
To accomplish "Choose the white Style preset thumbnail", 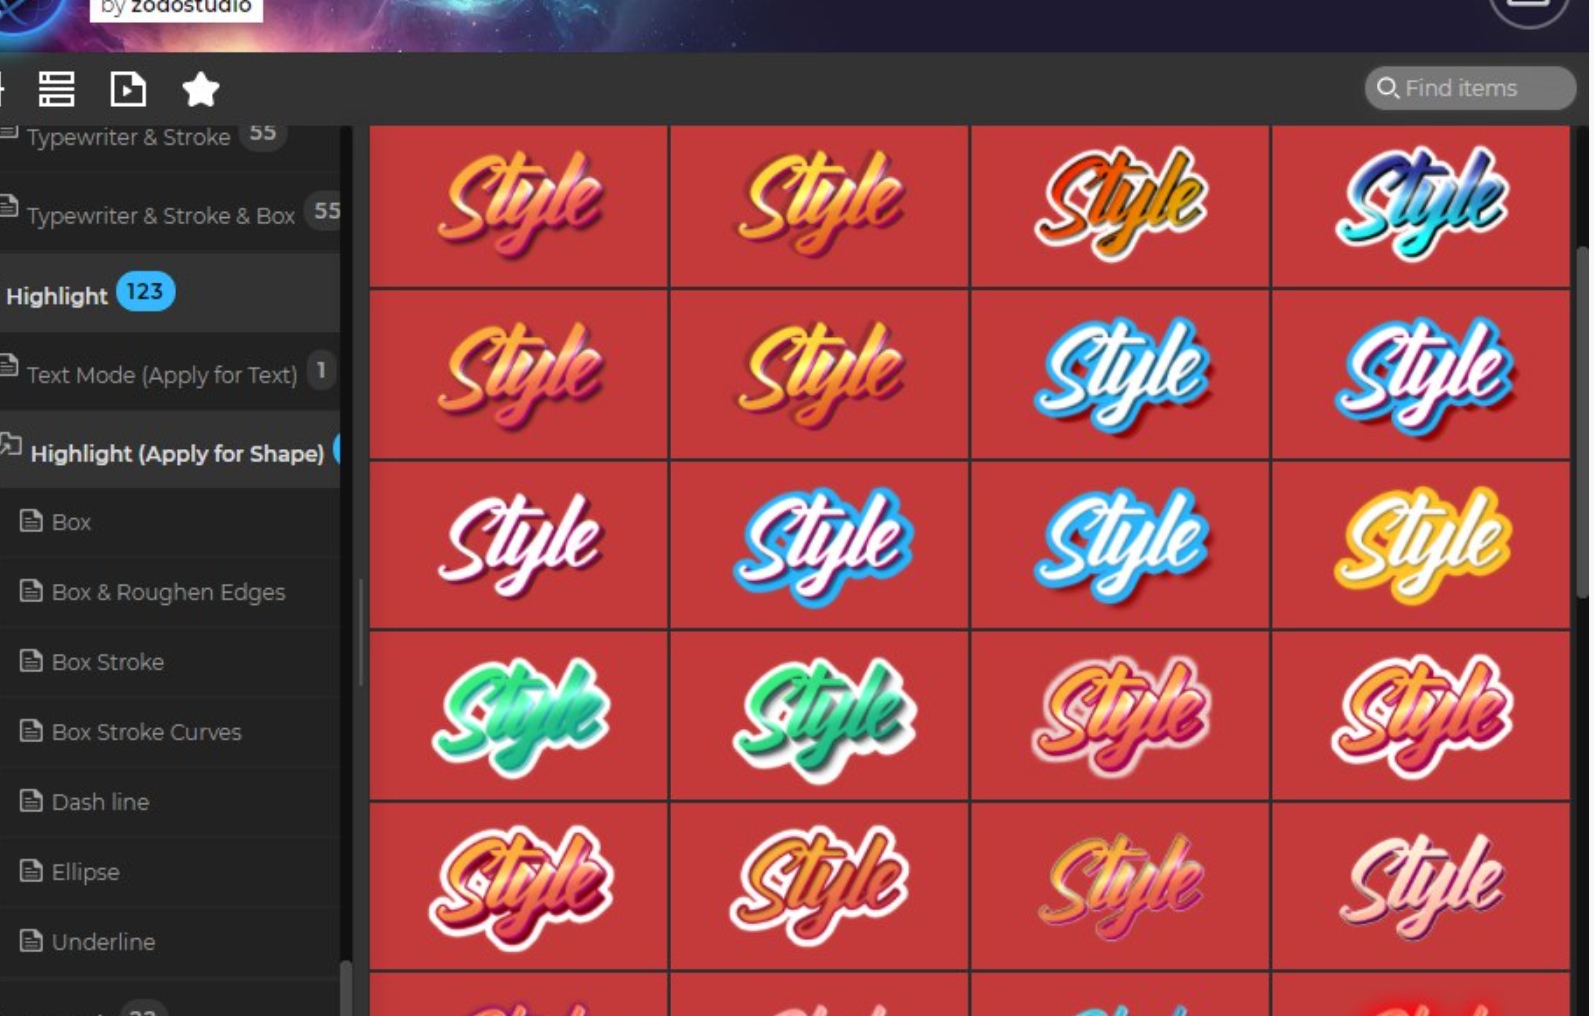I will click(x=519, y=545).
